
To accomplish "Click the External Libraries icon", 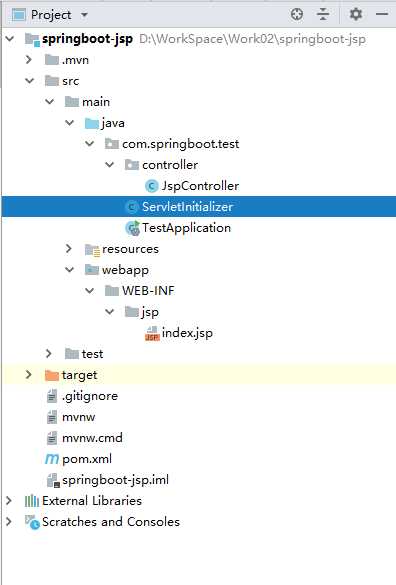I will [x=32, y=501].
